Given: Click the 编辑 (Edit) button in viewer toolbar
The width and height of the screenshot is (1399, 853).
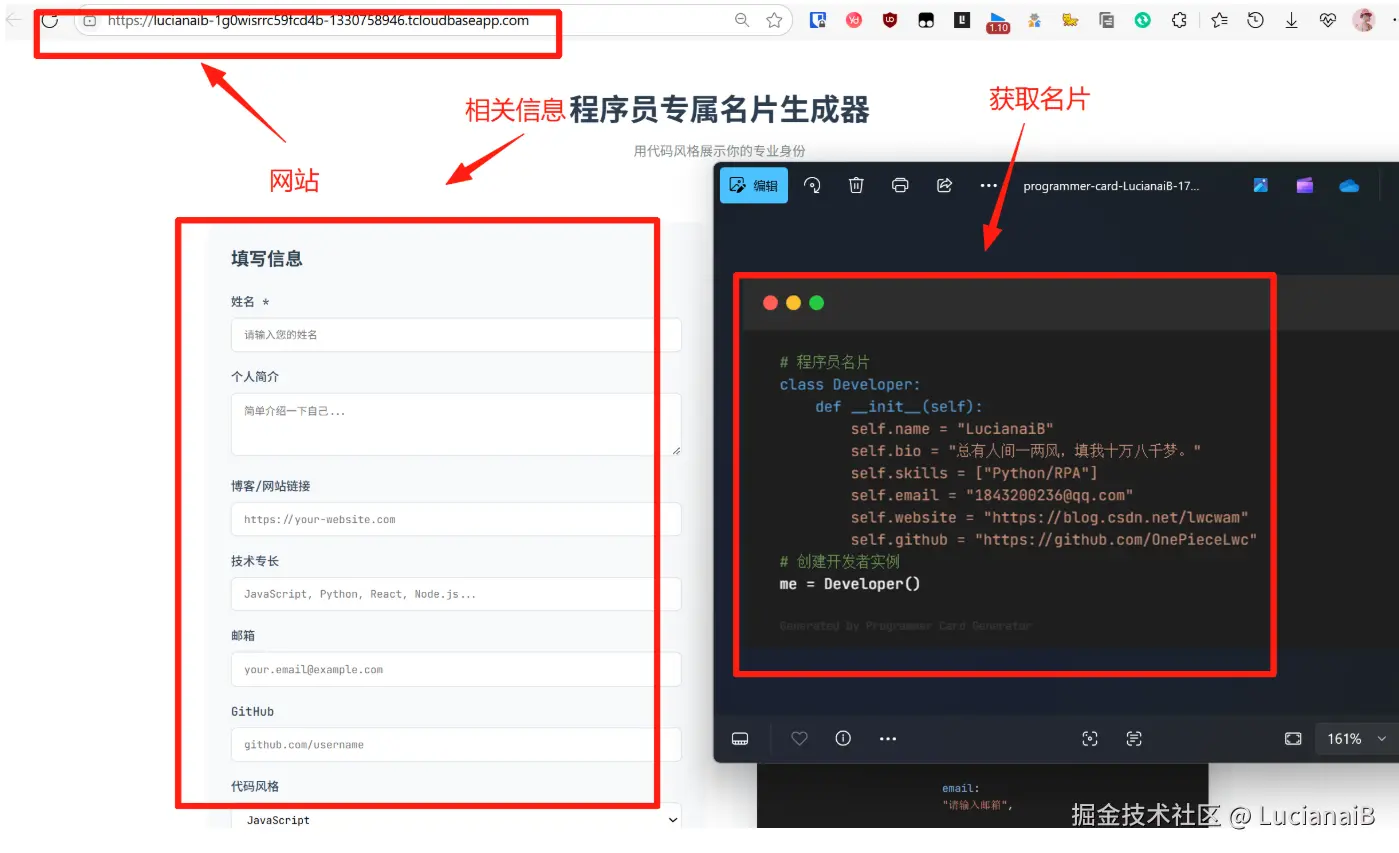Looking at the screenshot, I should [753, 185].
